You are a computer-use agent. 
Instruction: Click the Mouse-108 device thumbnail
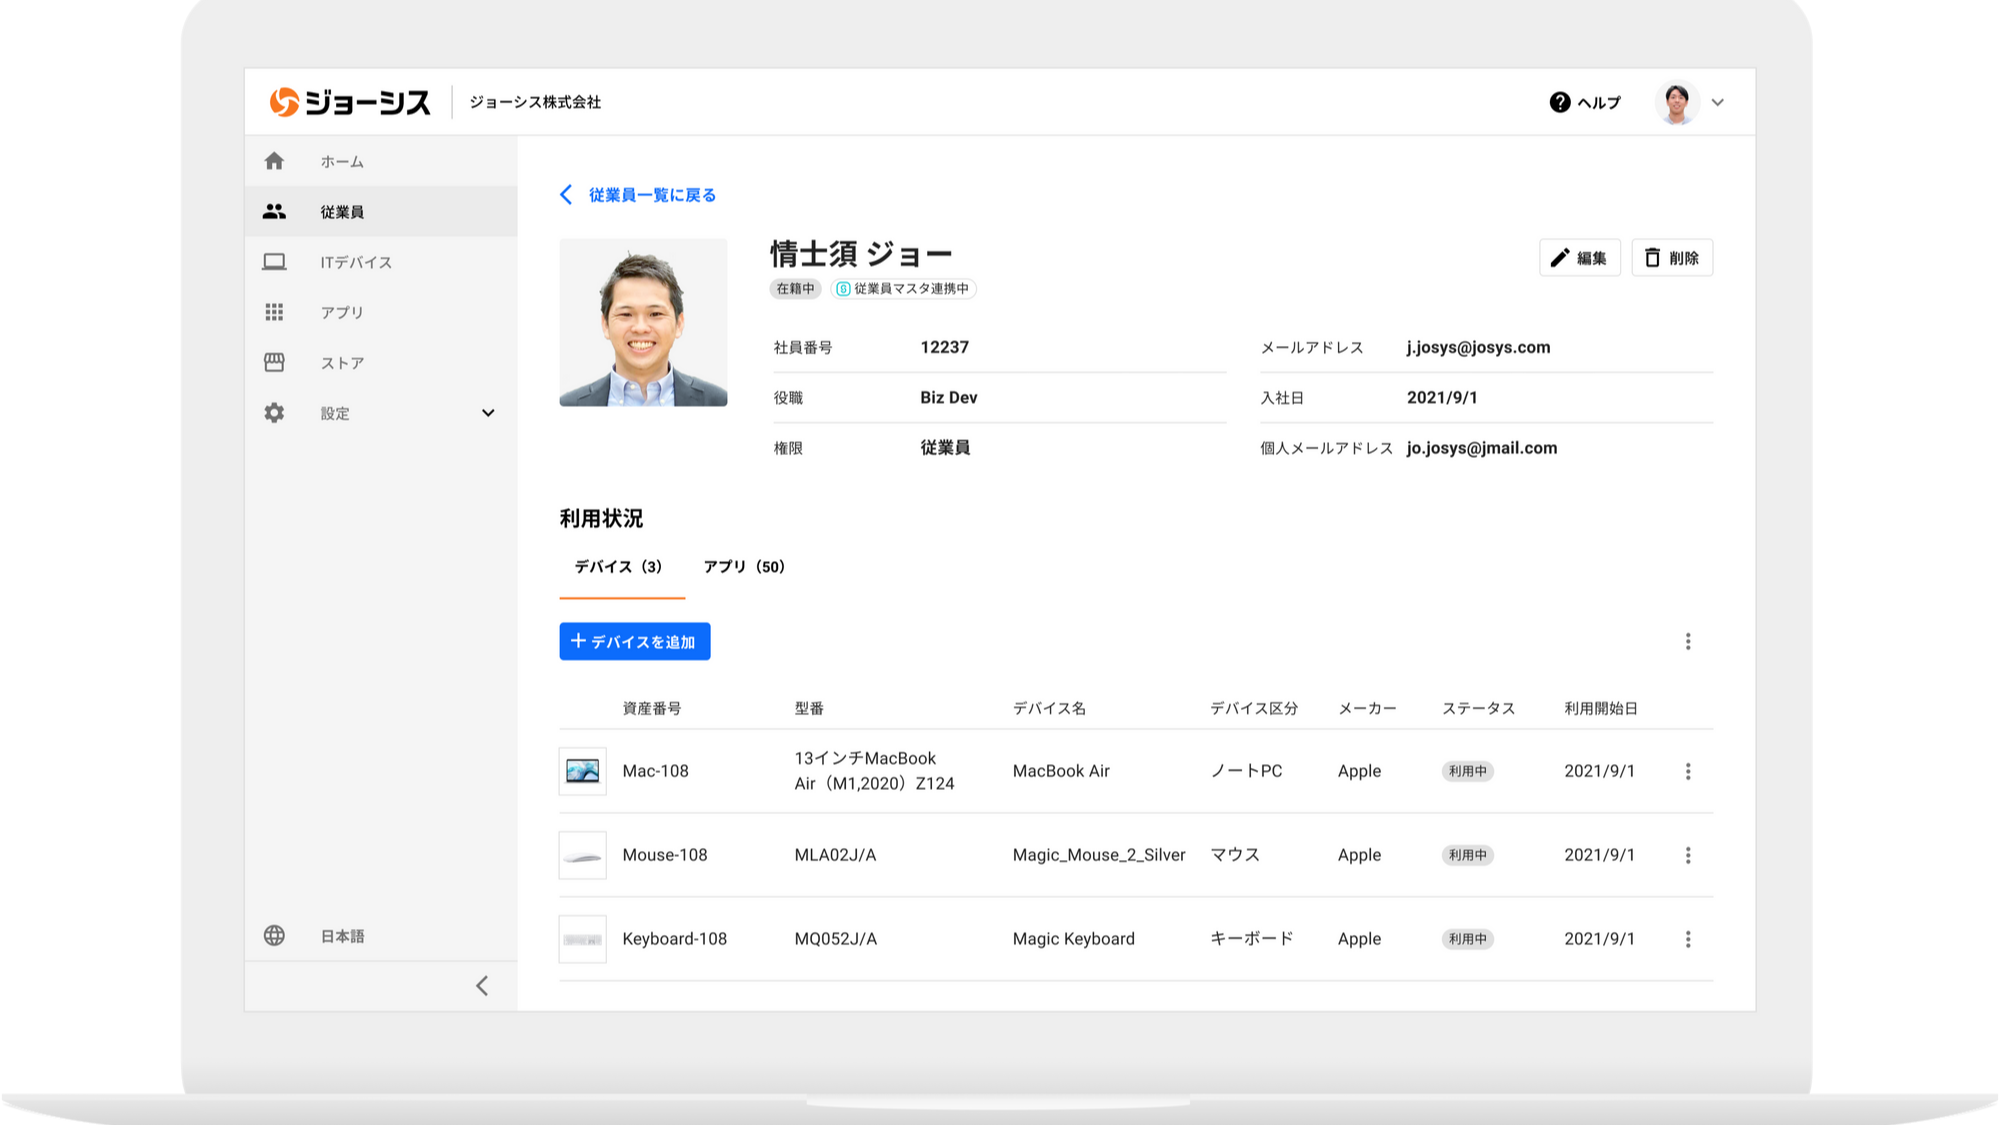[x=583, y=855]
